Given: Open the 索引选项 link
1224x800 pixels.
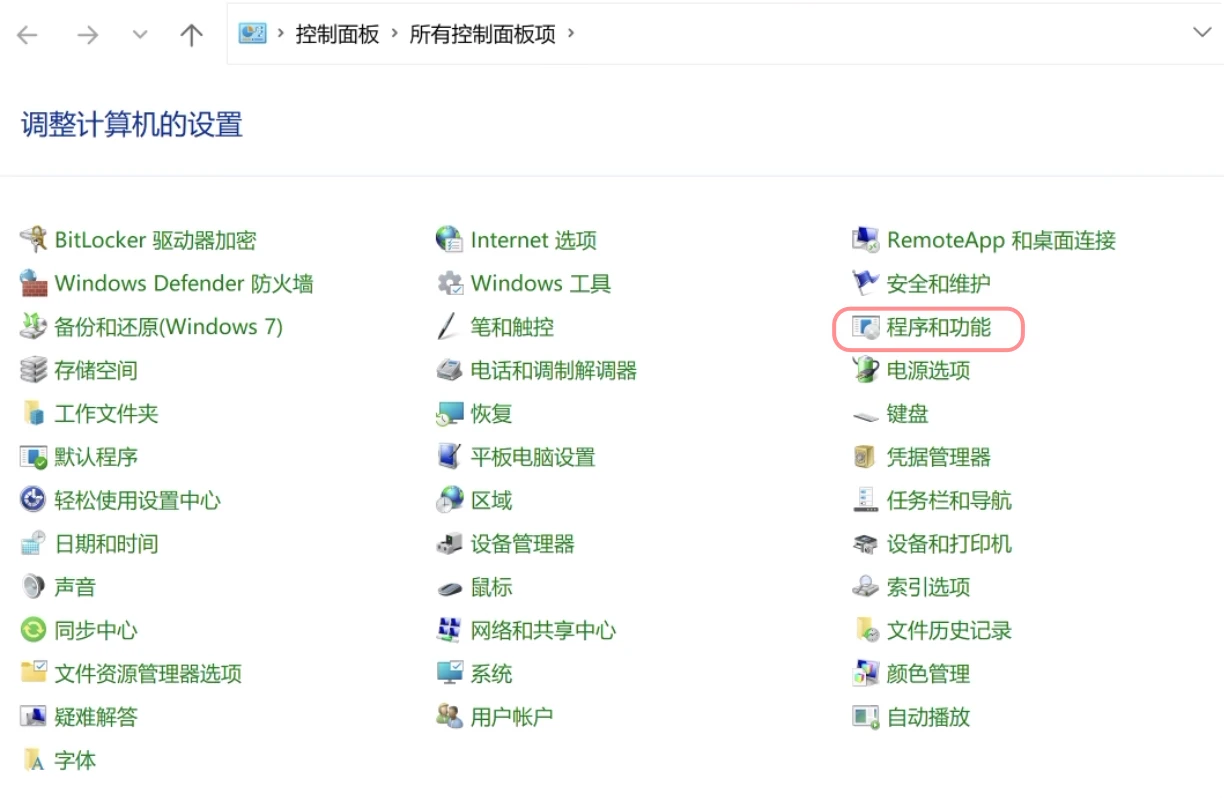Looking at the screenshot, I should [929, 587].
